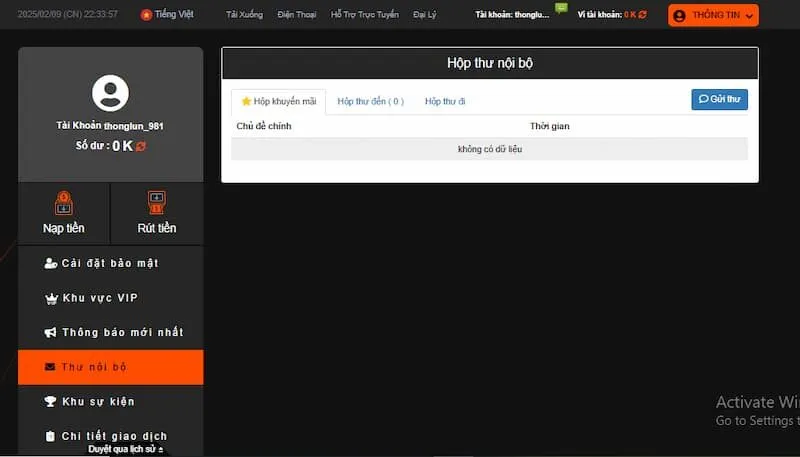Click the profile avatar icon
Screen dimensions: 800x457
[x=110, y=93]
